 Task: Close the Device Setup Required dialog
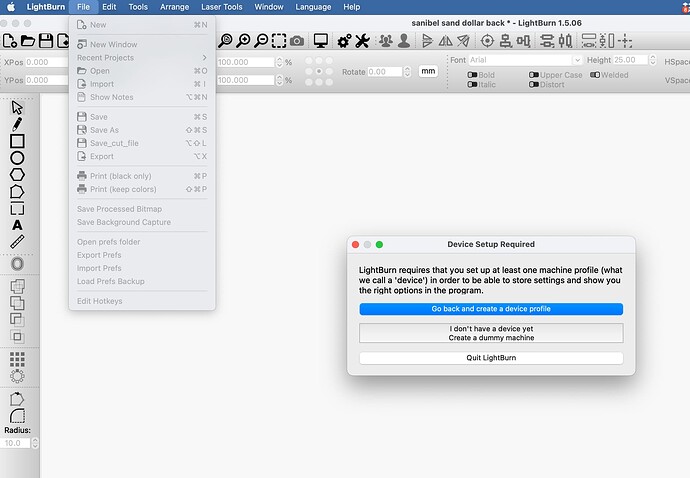point(356,244)
